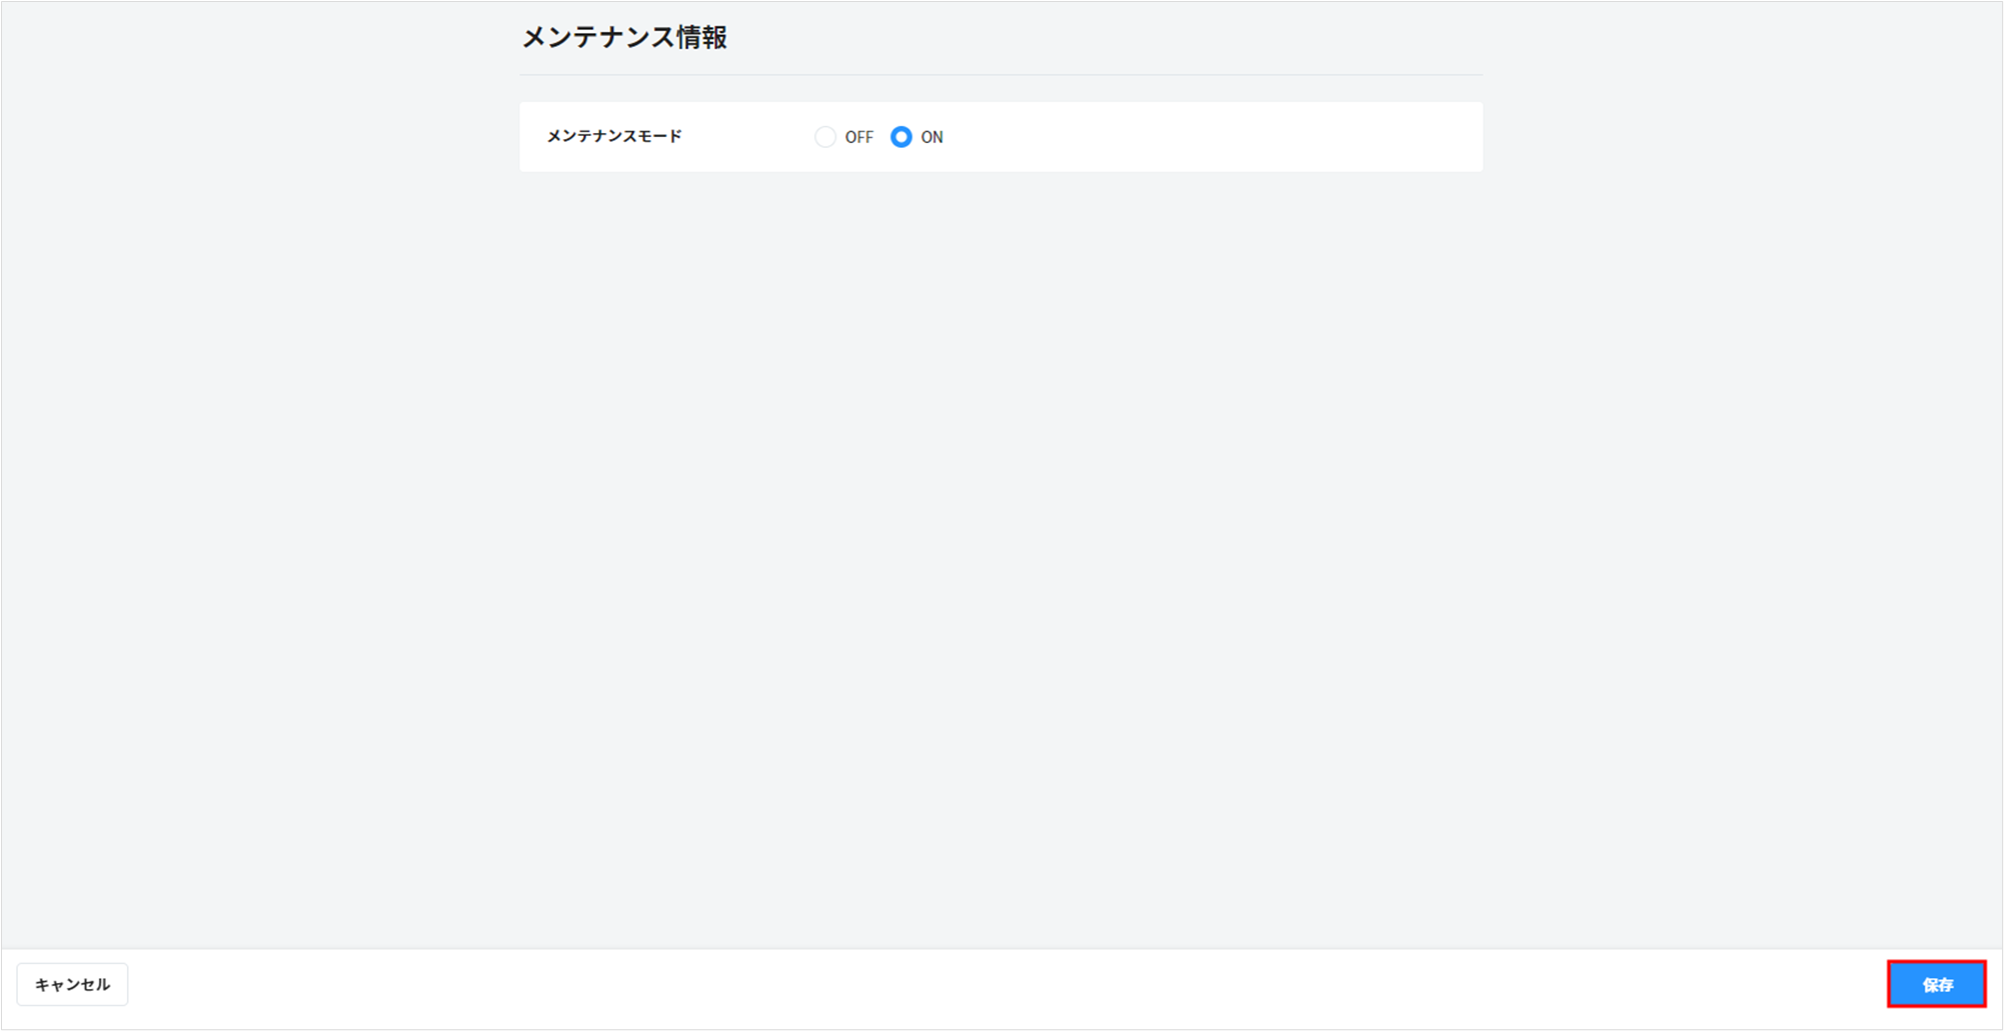Click the メンテナンス情報 heading
Screen dimensions: 2004x1031
pos(624,38)
